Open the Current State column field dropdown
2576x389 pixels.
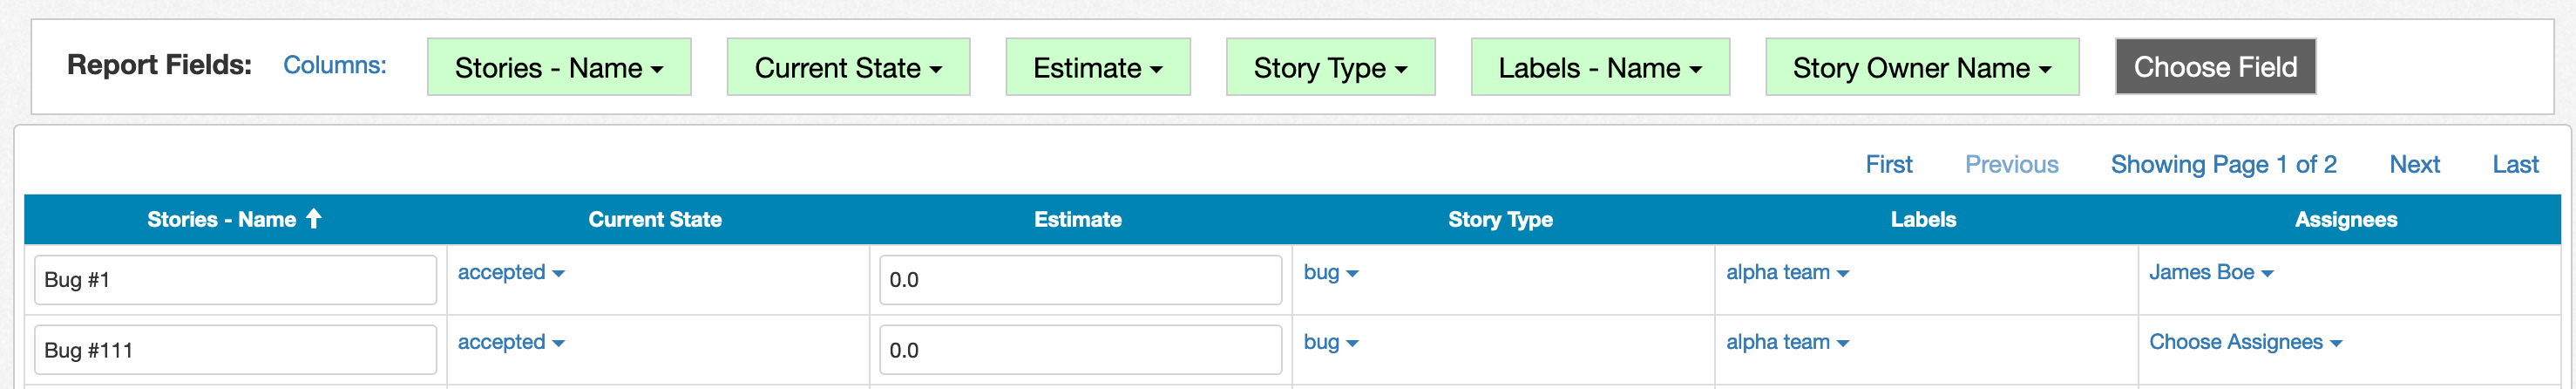coord(848,68)
